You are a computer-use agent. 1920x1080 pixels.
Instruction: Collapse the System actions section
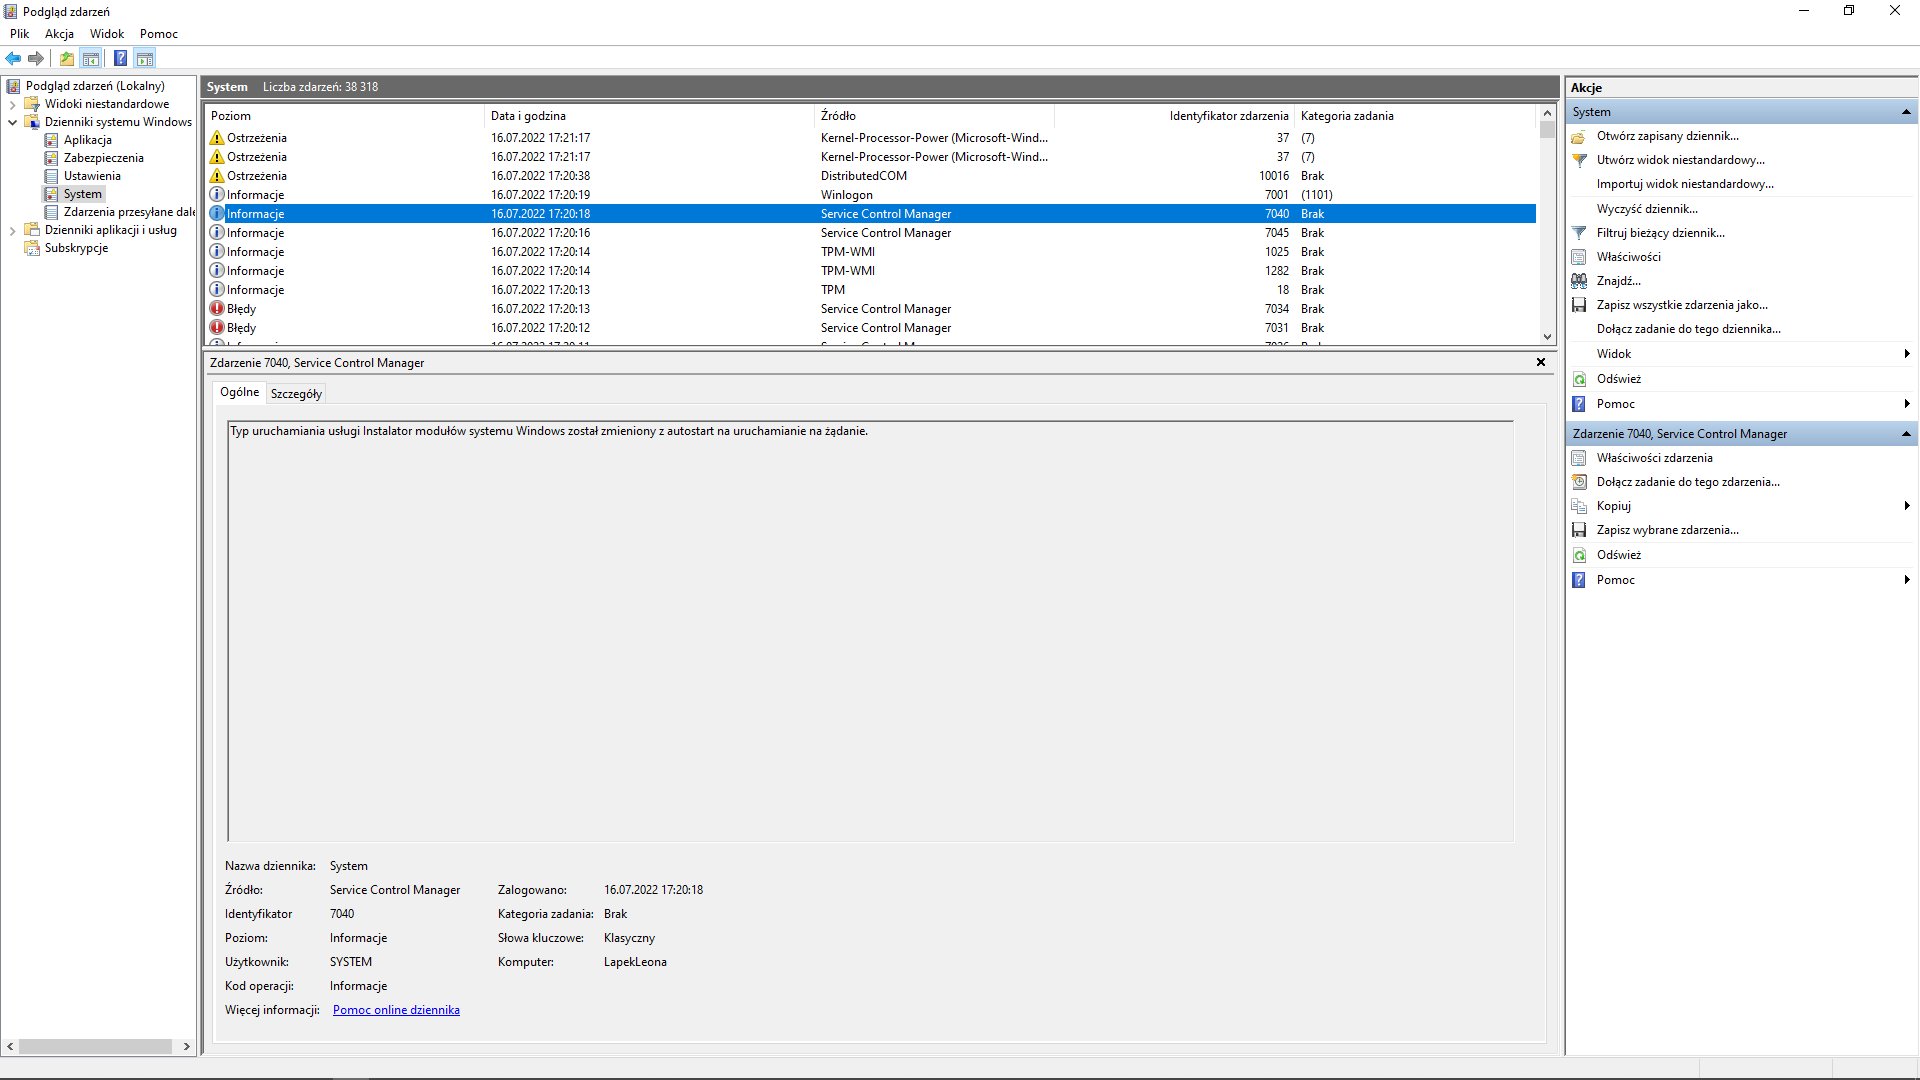pos(1906,112)
